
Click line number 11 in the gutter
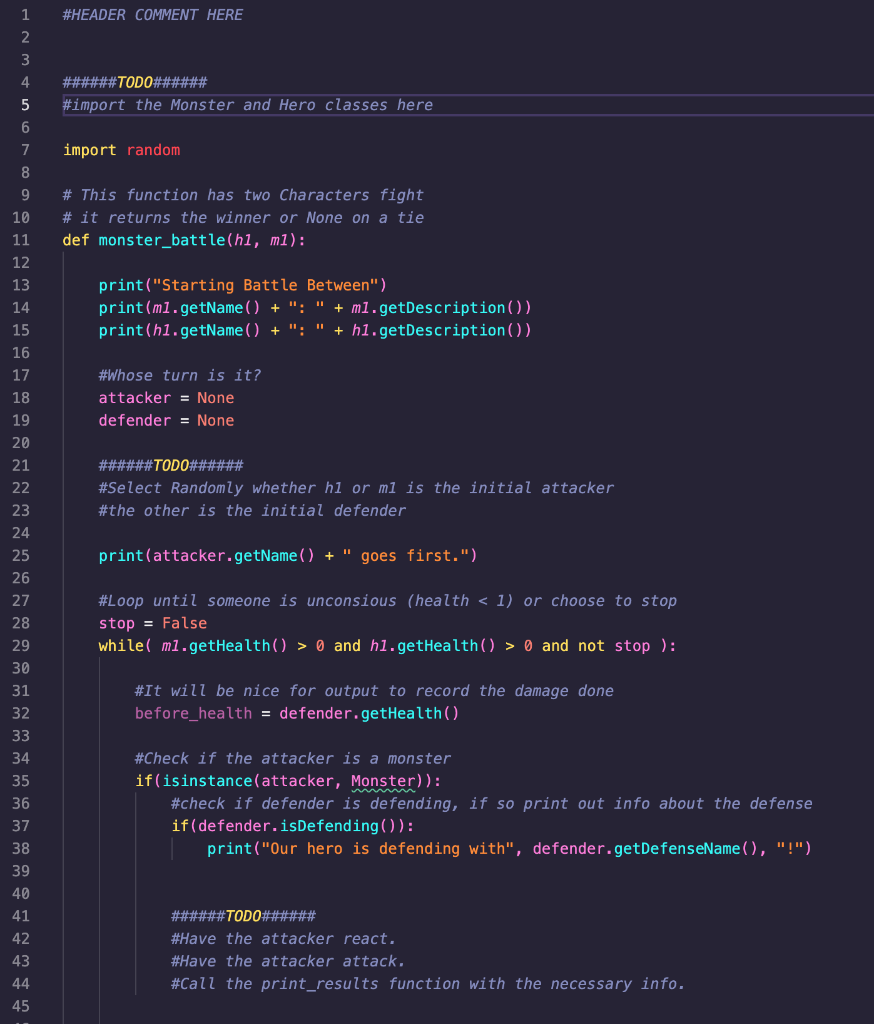21,240
